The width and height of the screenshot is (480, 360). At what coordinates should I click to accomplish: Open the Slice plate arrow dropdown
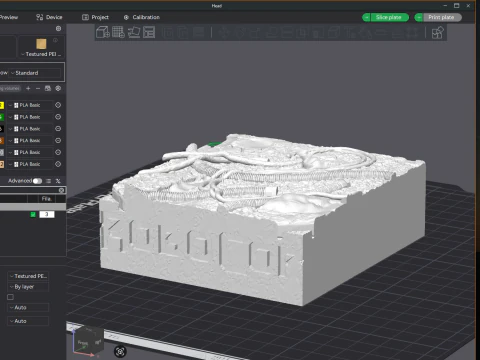(366, 17)
